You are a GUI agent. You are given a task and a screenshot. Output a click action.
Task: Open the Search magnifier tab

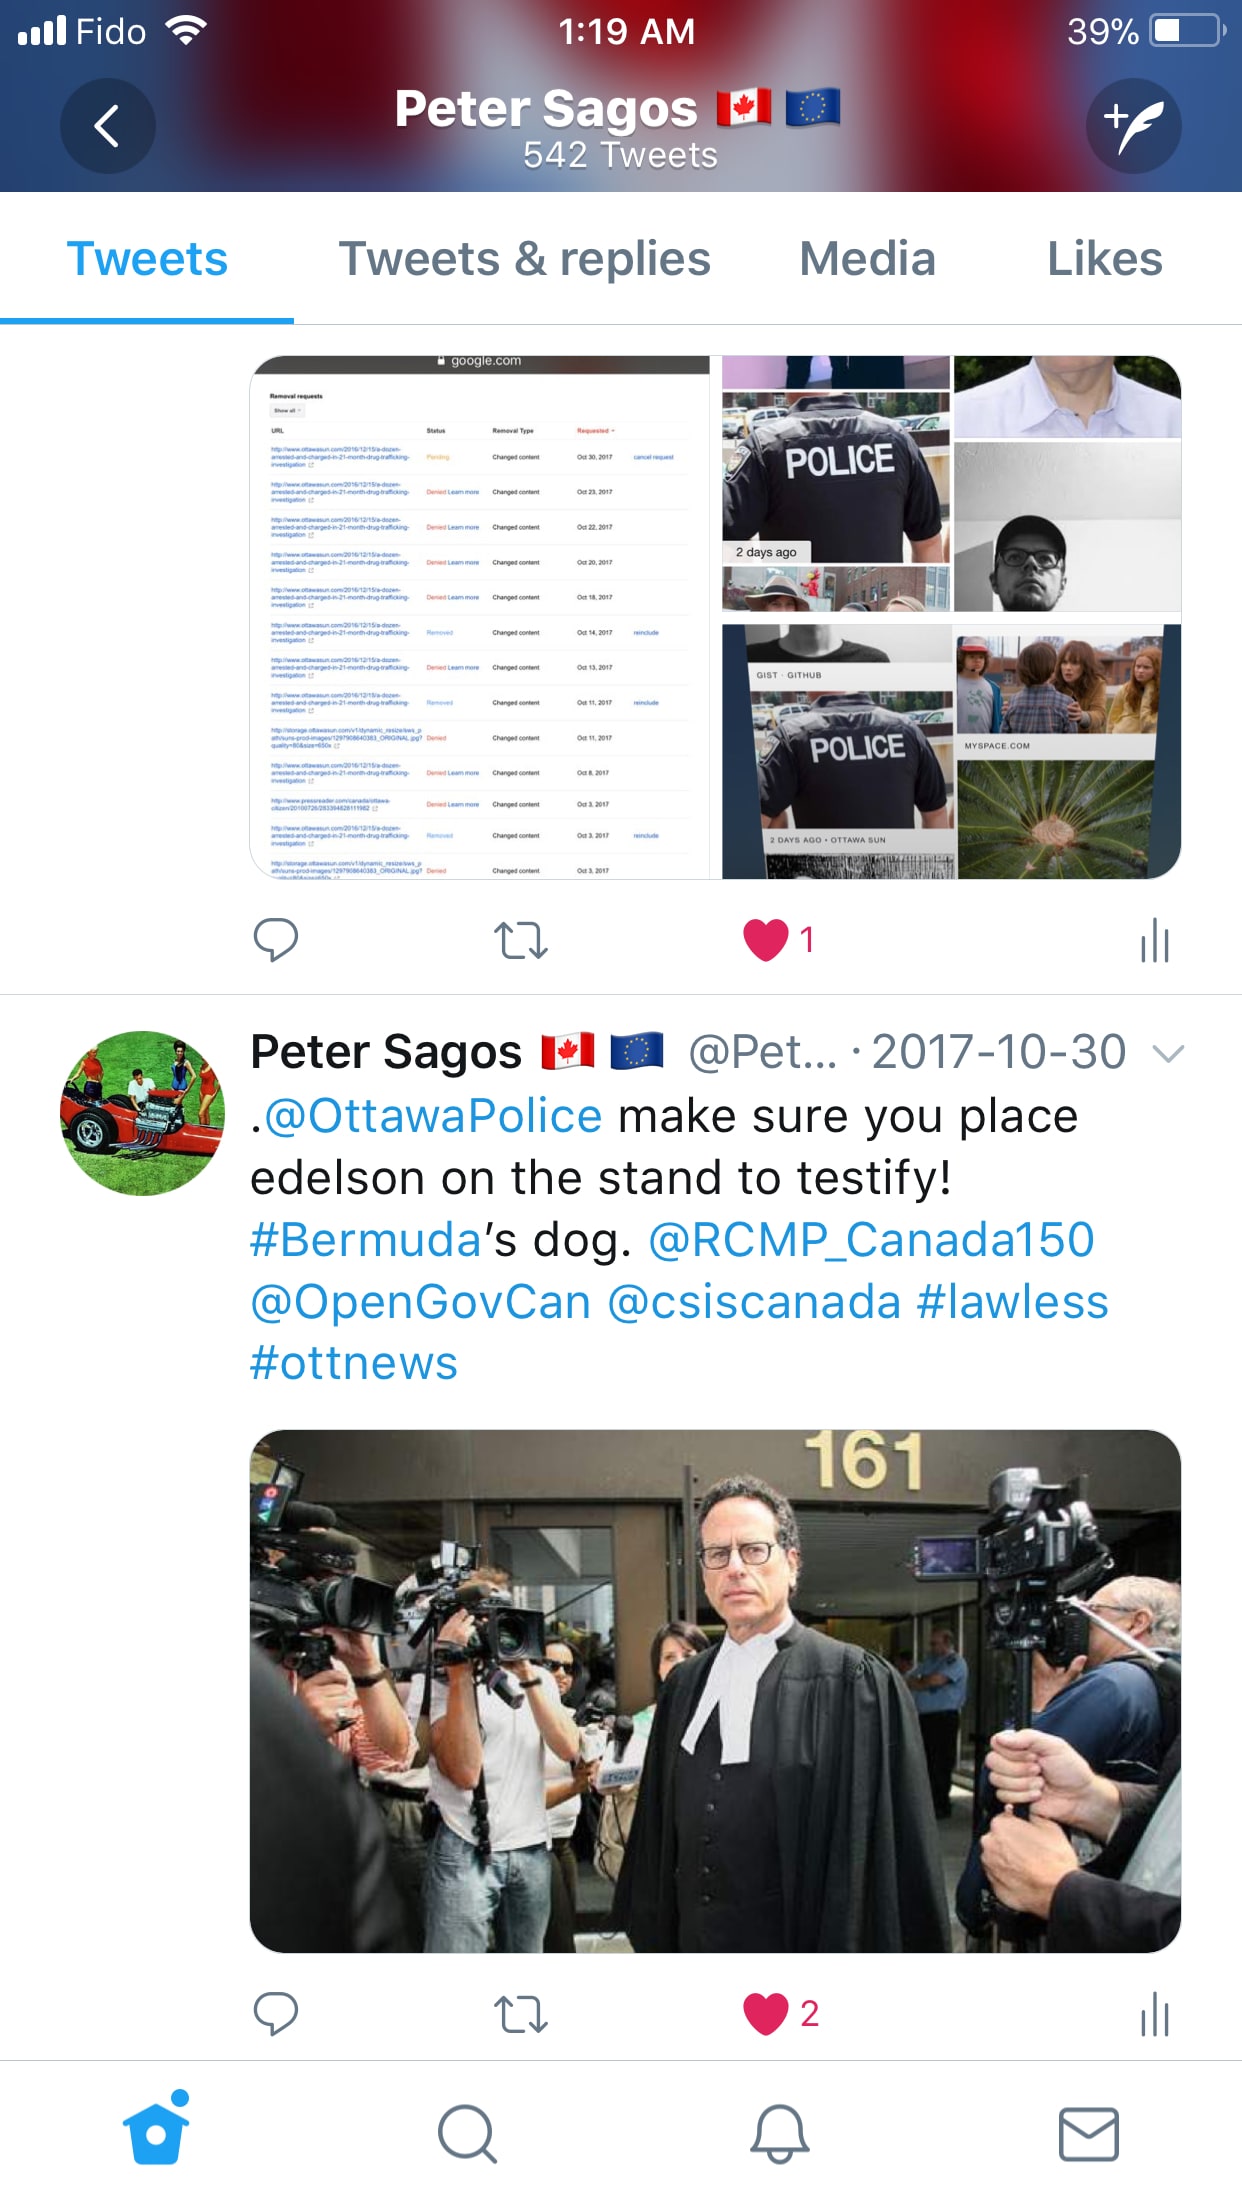tap(467, 2134)
